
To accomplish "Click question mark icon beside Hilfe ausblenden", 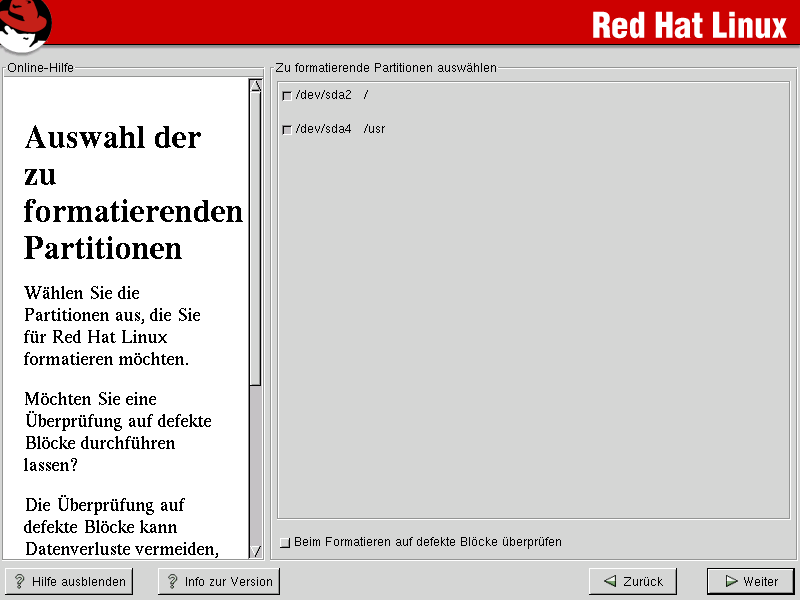I will [19, 581].
